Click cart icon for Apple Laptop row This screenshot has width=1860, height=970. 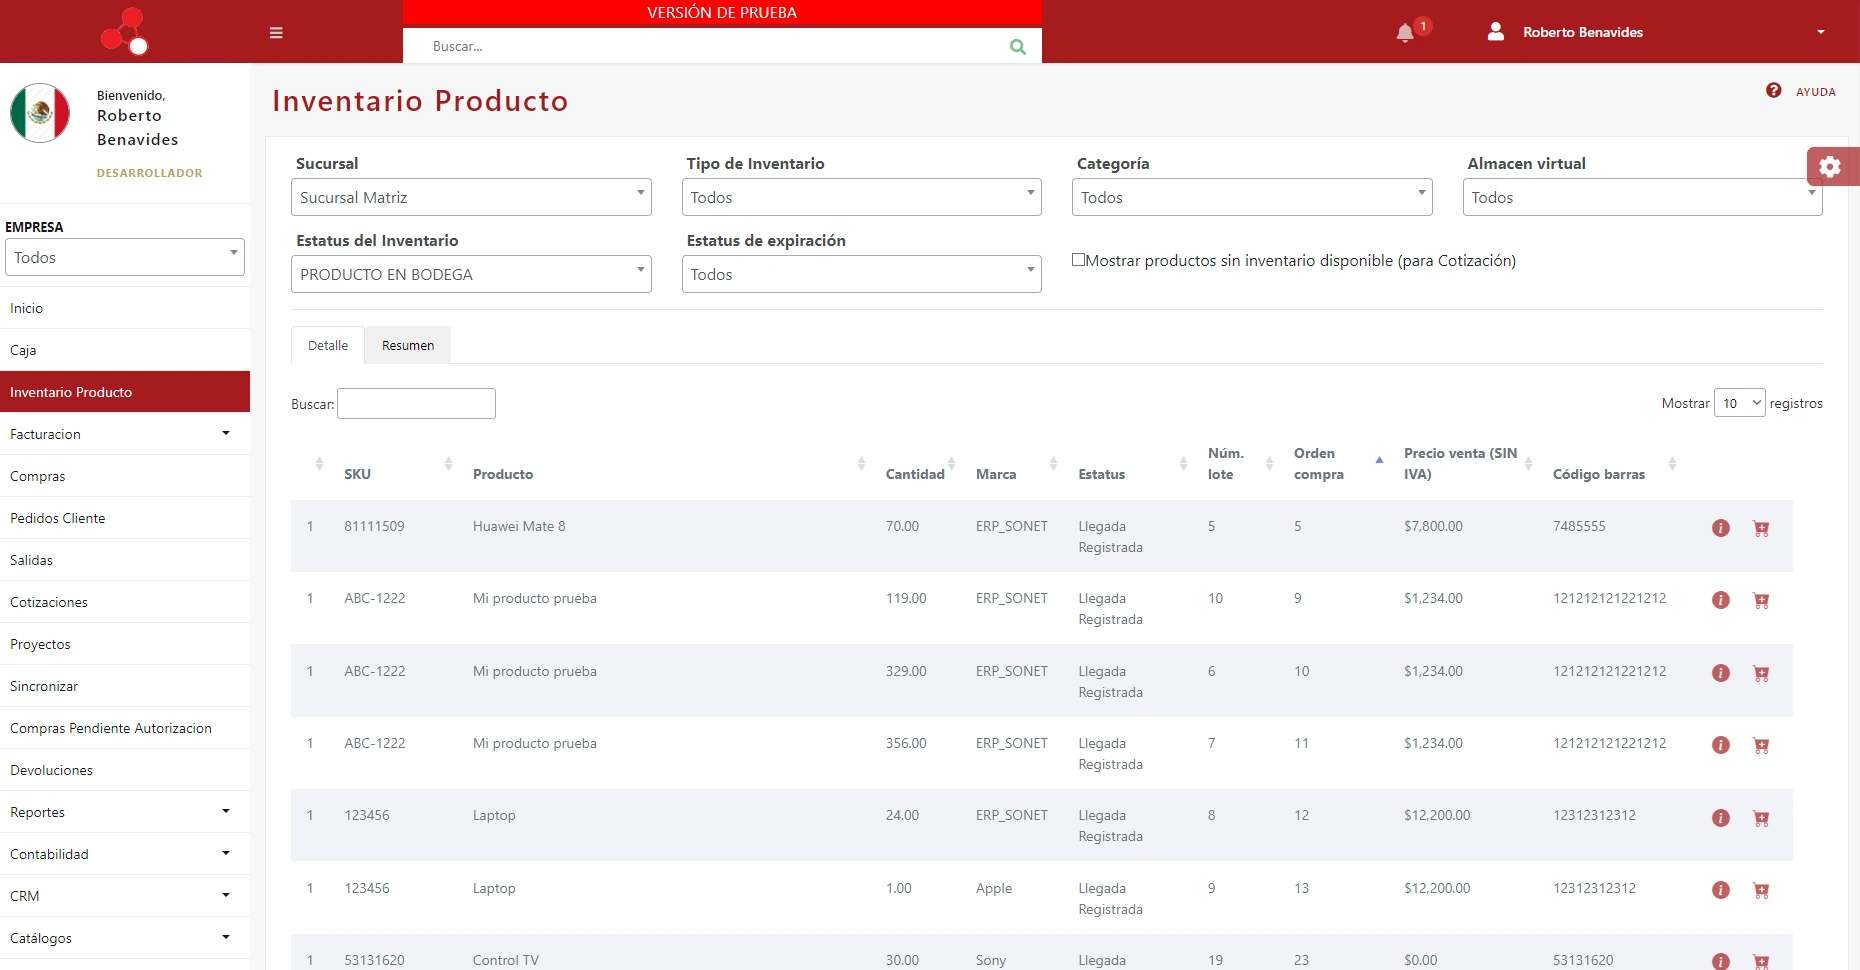click(1761, 890)
